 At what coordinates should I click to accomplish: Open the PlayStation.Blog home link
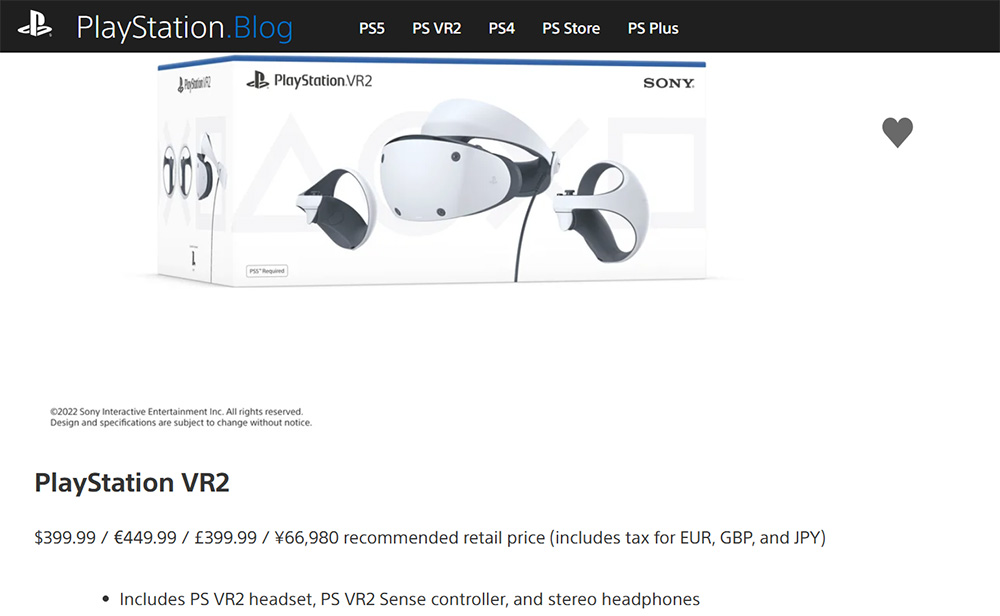pos(184,28)
